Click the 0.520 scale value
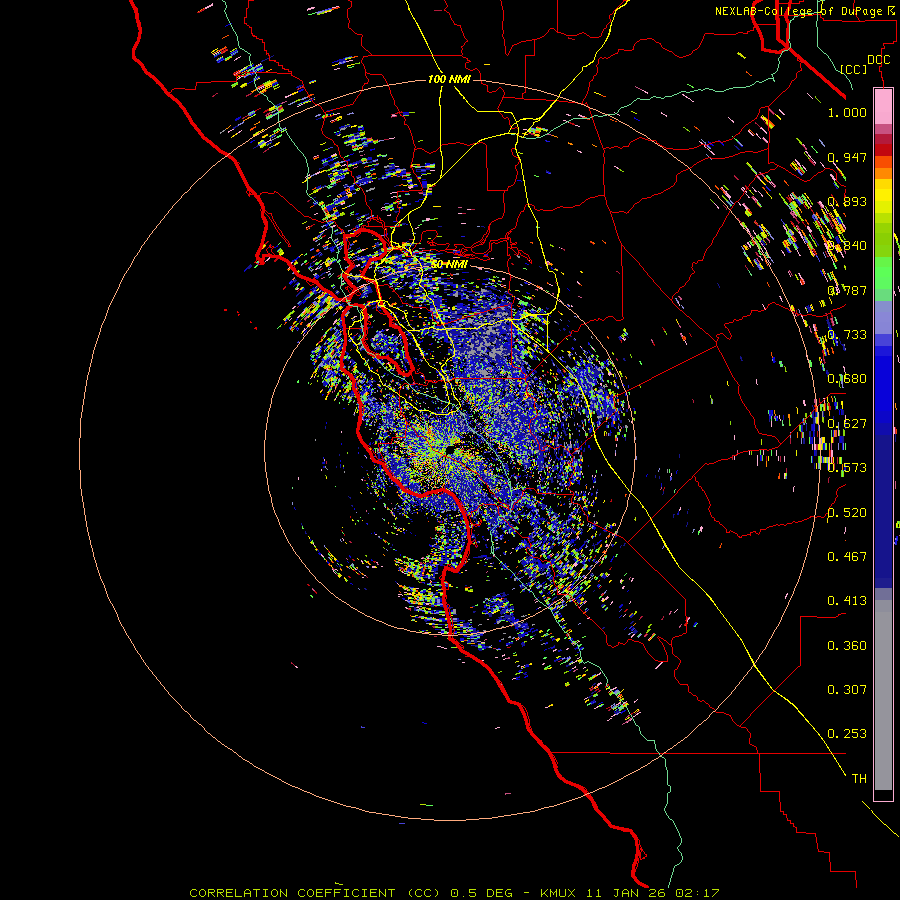This screenshot has height=900, width=900. 847,513
